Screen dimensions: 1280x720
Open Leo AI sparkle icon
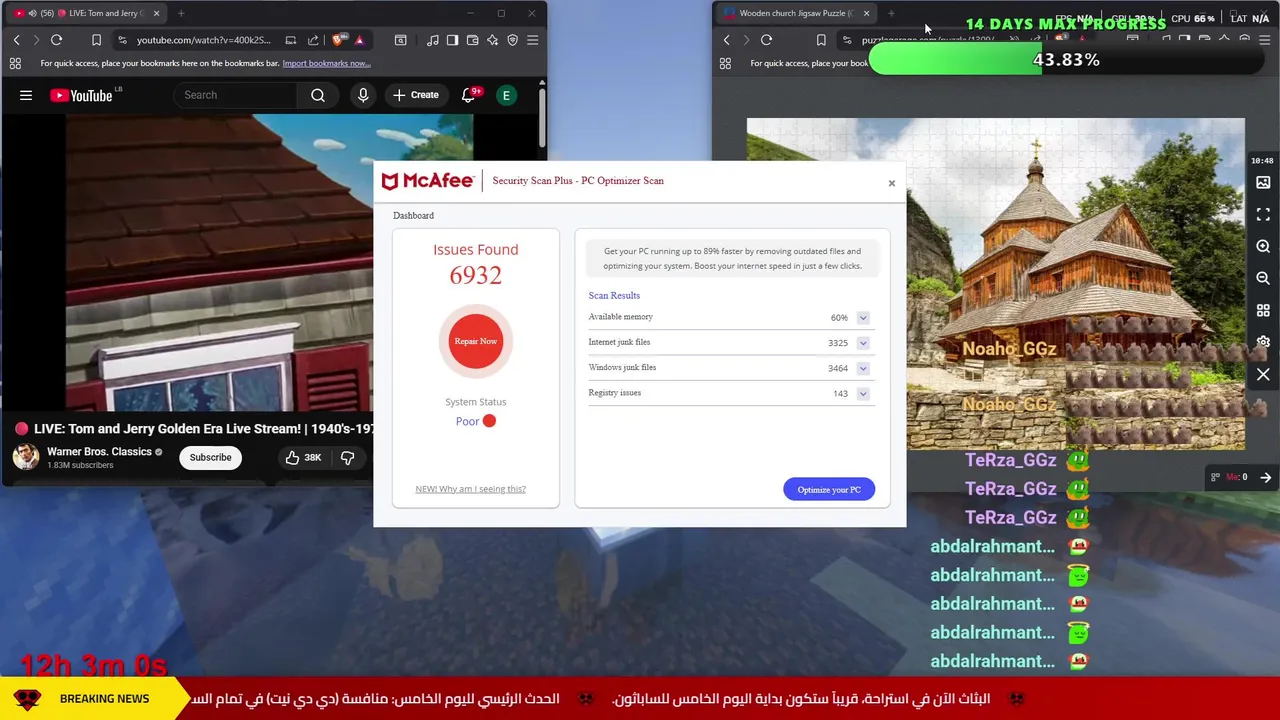pos(492,40)
